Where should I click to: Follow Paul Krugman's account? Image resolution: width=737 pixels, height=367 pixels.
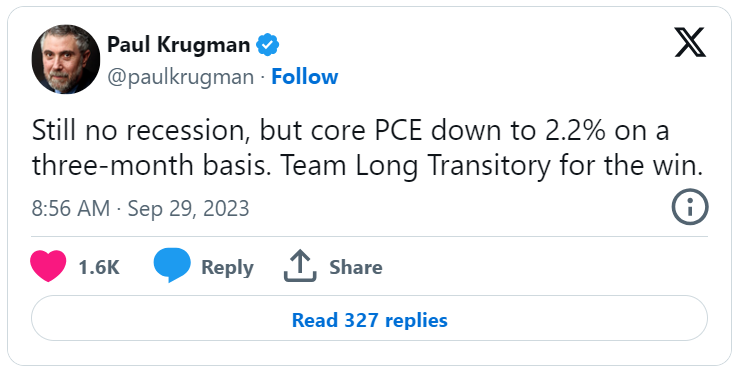pyautogui.click(x=305, y=77)
